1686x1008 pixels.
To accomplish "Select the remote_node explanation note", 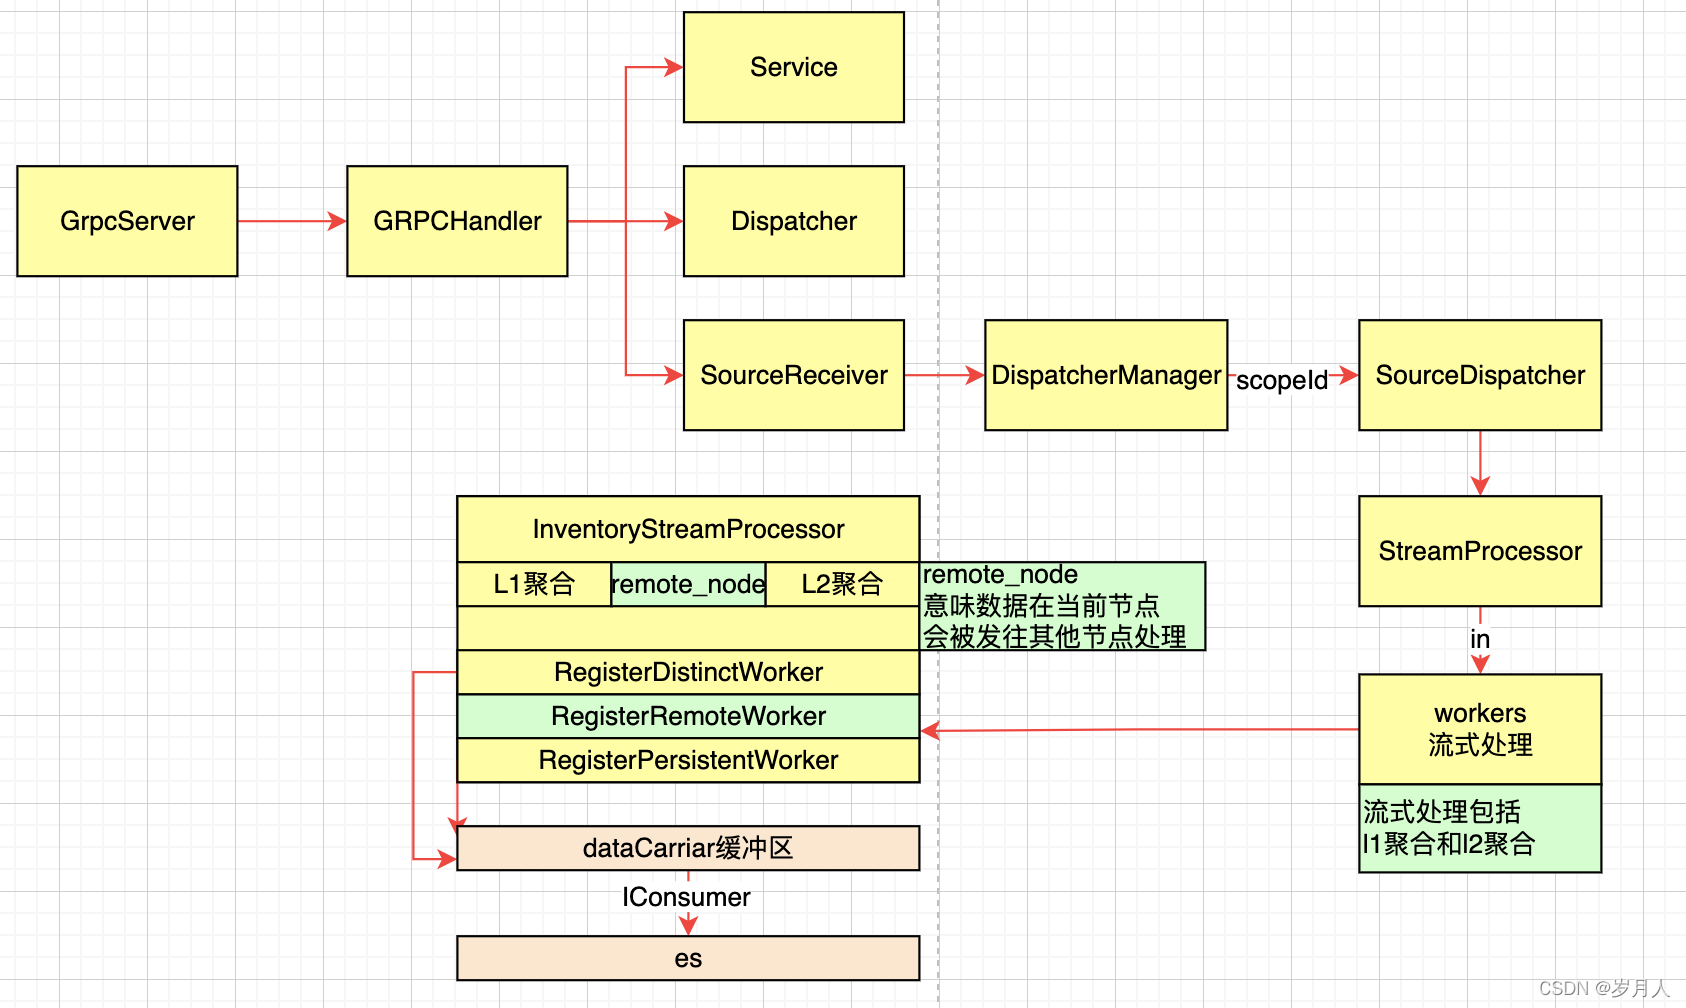I will 1063,606.
